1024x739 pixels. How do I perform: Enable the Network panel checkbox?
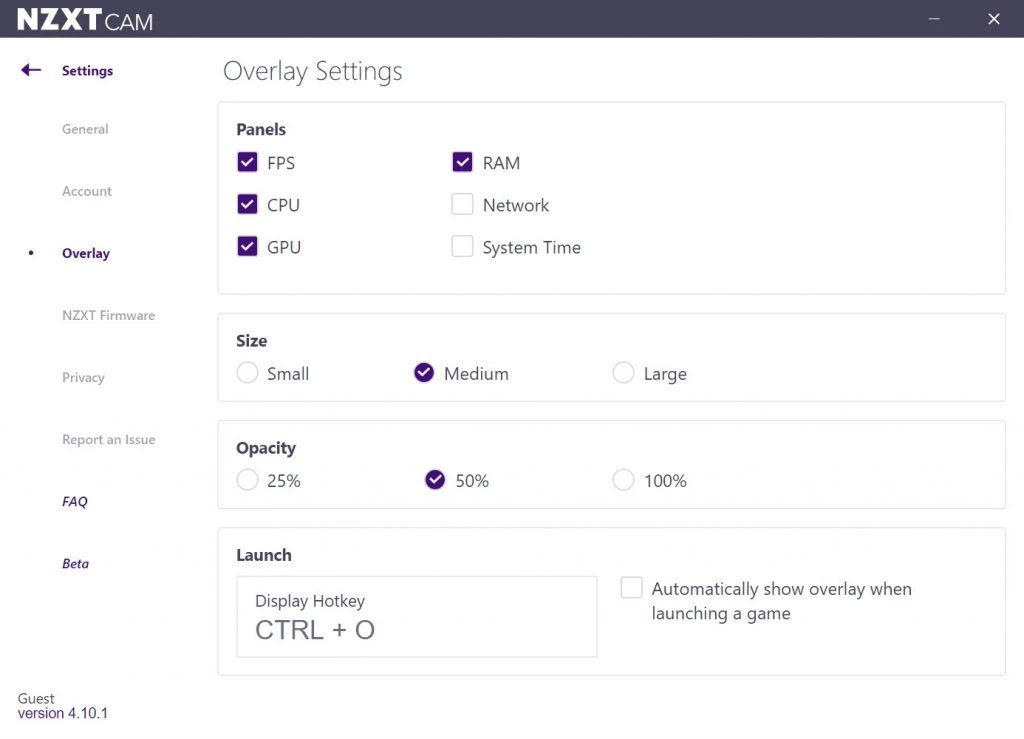tap(462, 204)
